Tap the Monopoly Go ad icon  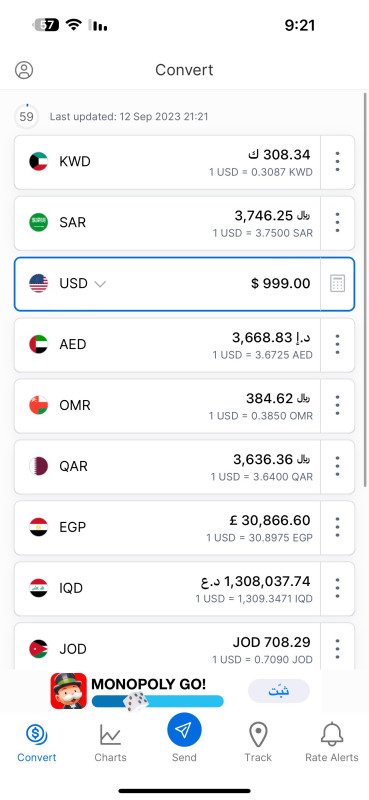[68, 691]
